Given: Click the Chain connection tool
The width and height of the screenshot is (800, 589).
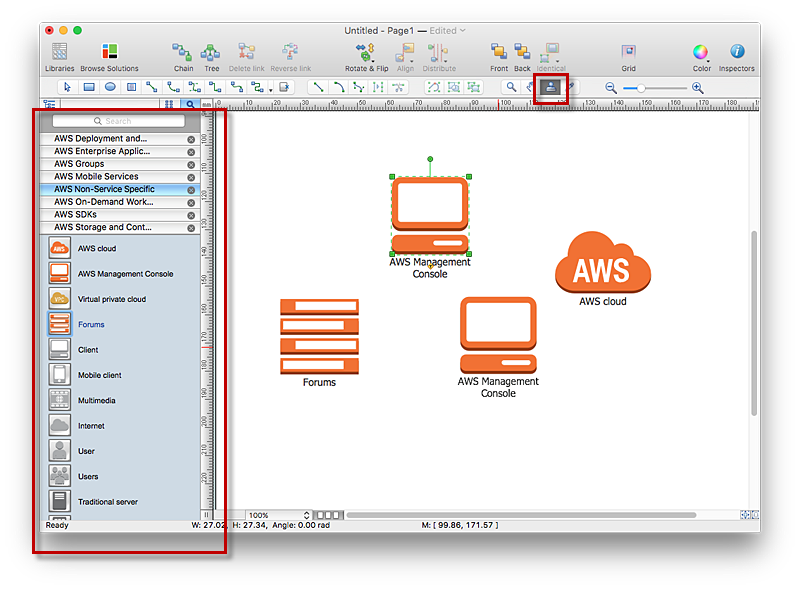Looking at the screenshot, I should click(183, 57).
